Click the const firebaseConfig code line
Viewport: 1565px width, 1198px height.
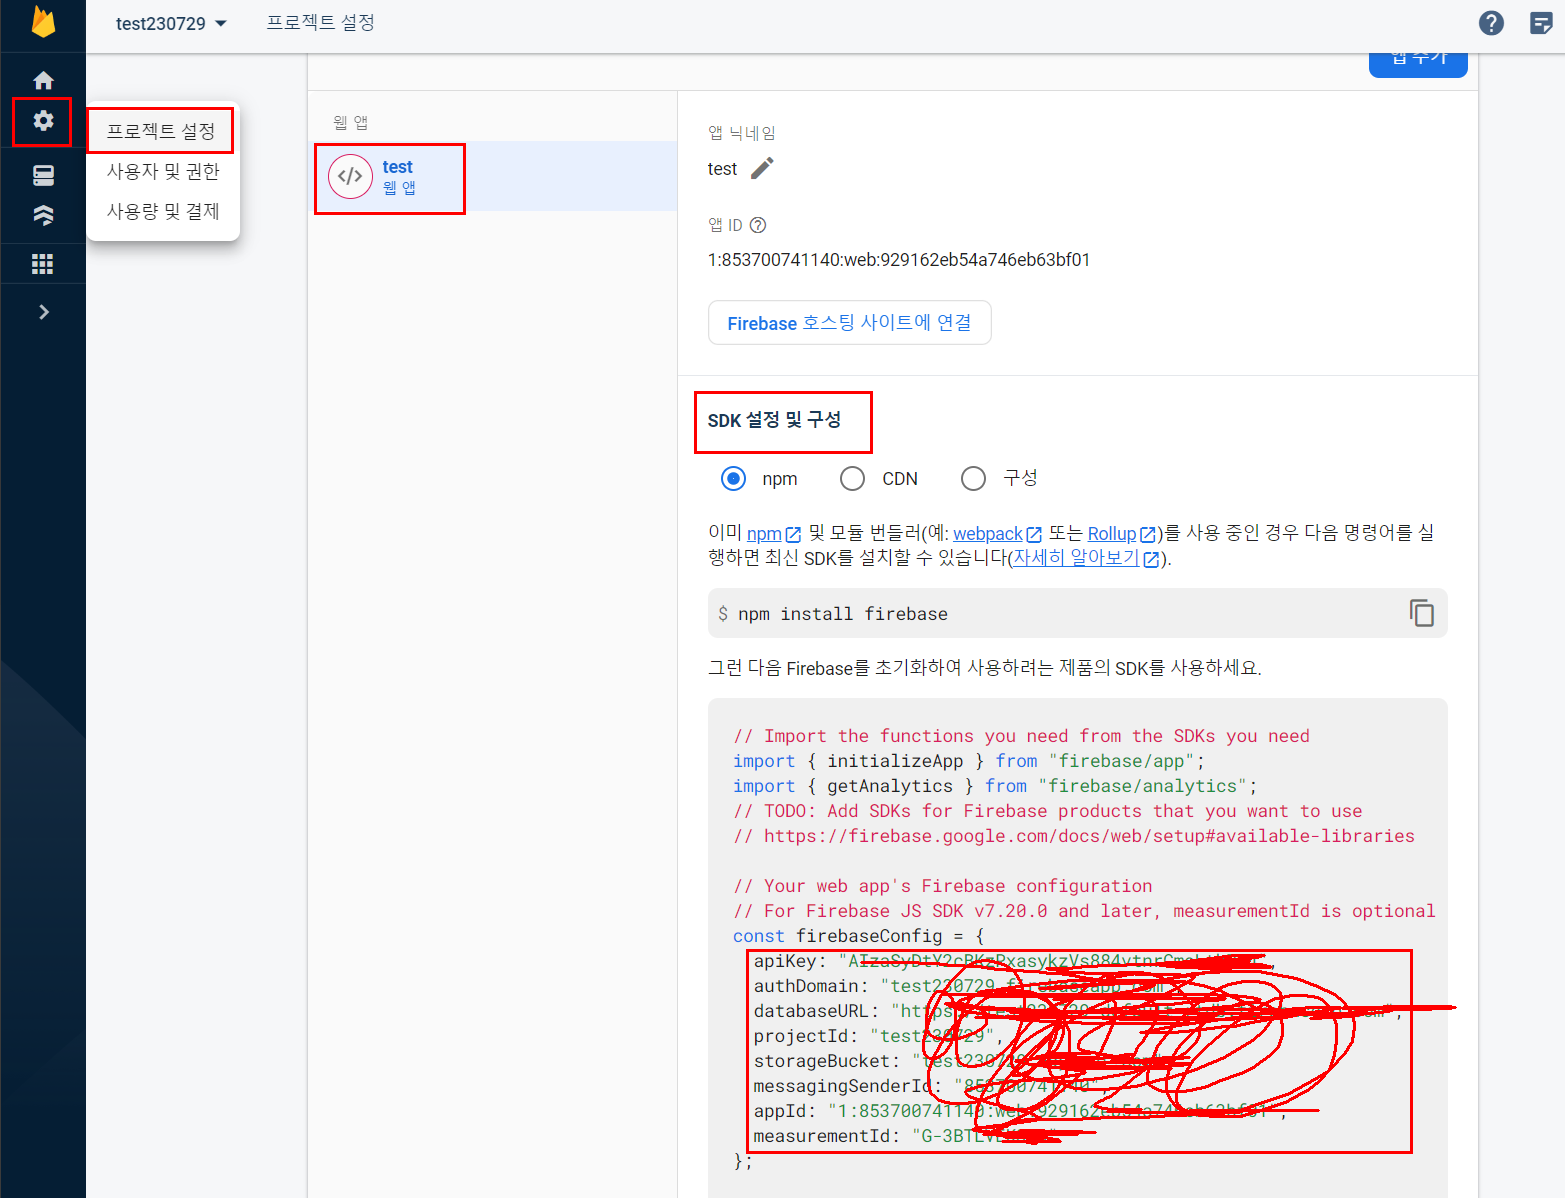[858, 936]
